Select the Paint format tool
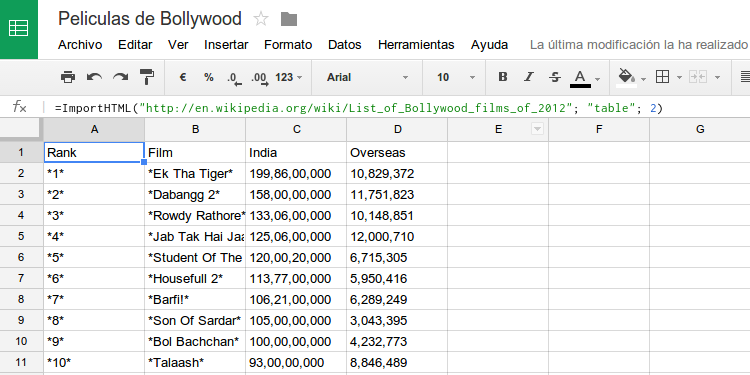 click(x=147, y=77)
